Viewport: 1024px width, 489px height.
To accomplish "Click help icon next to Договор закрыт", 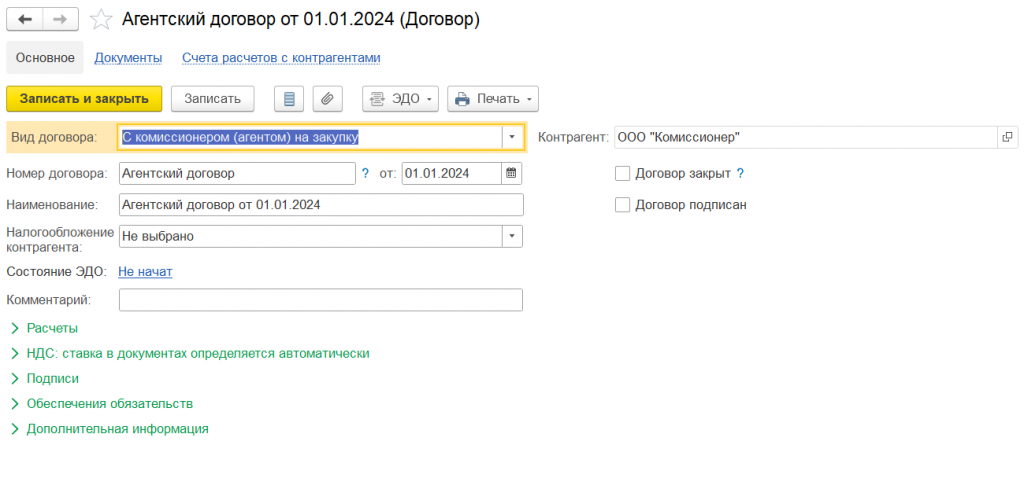I will tap(740, 173).
